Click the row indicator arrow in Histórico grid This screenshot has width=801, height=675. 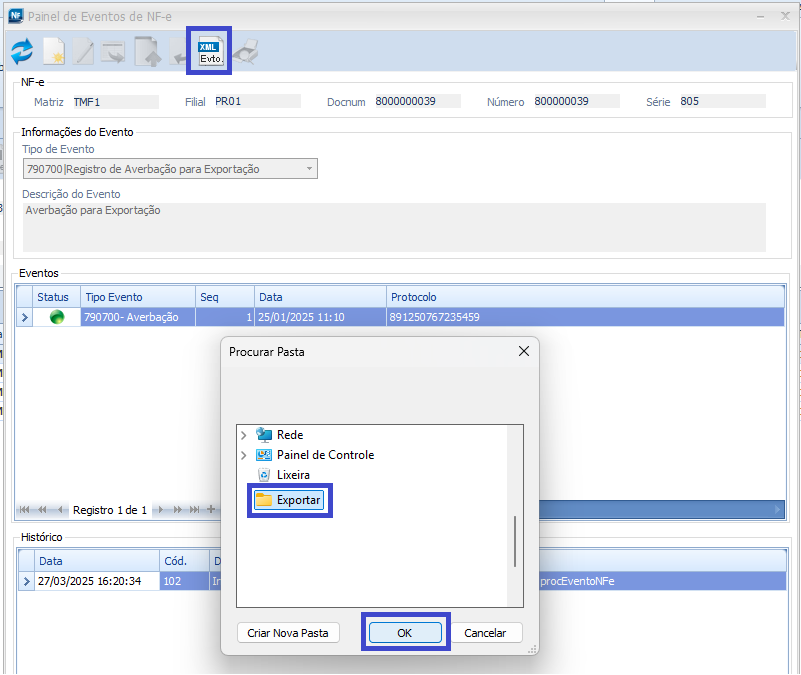click(x=27, y=581)
